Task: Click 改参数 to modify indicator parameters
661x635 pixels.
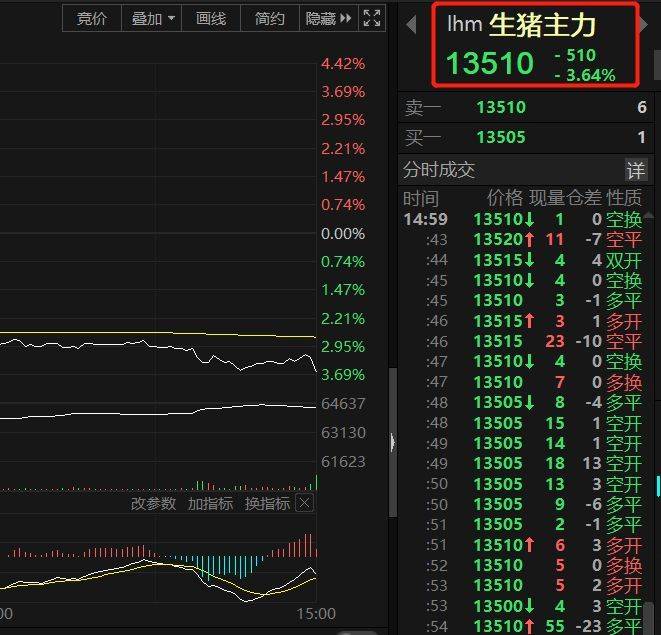Action: pyautogui.click(x=153, y=504)
